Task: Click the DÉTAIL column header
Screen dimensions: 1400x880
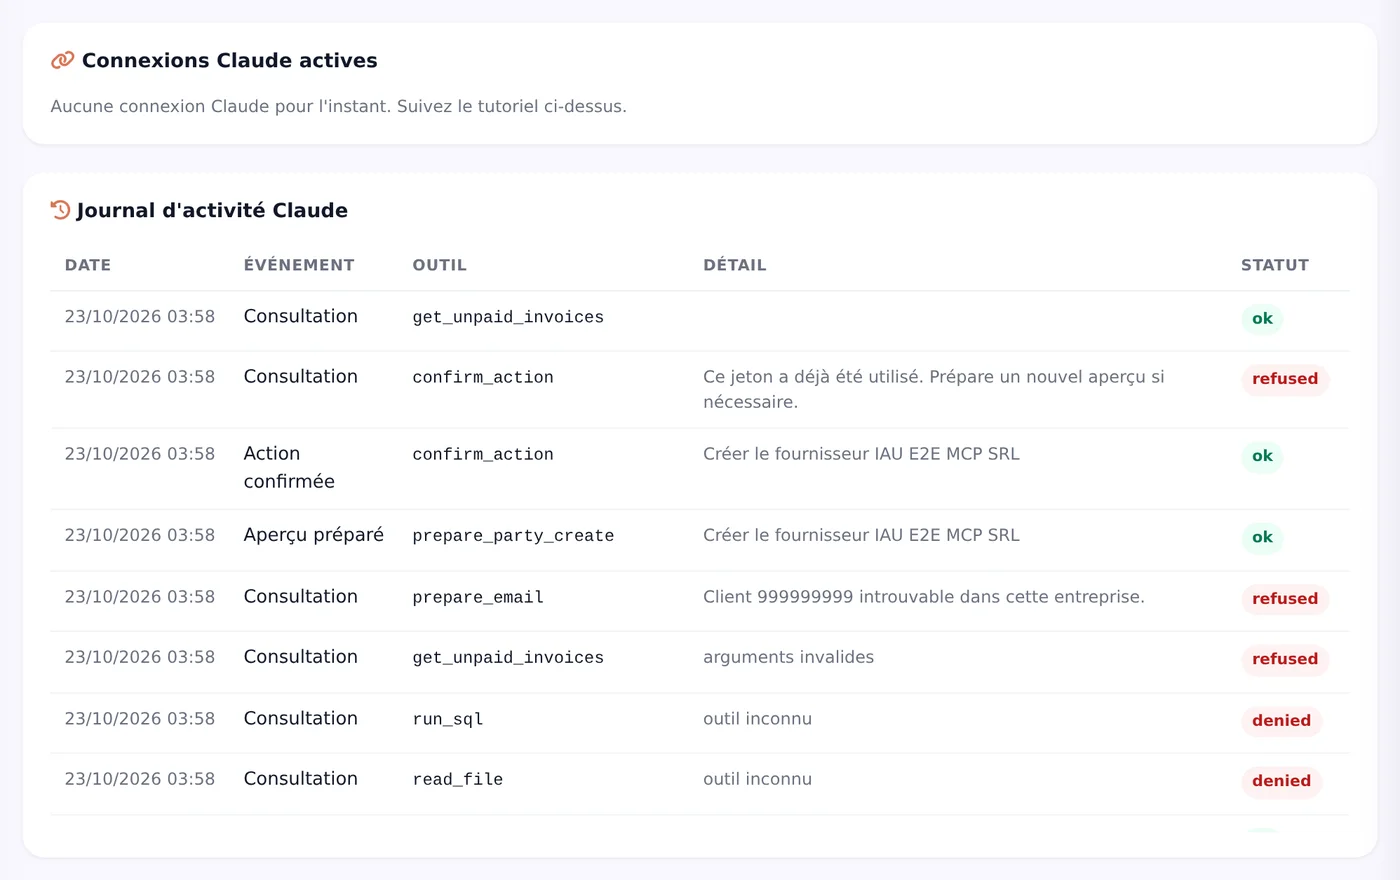Action: pyautogui.click(x=735, y=265)
